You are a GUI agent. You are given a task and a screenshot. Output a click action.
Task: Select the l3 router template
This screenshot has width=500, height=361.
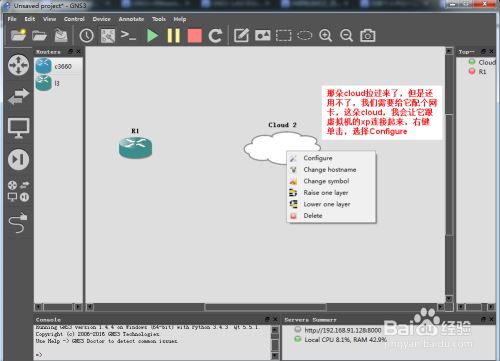[x=58, y=83]
